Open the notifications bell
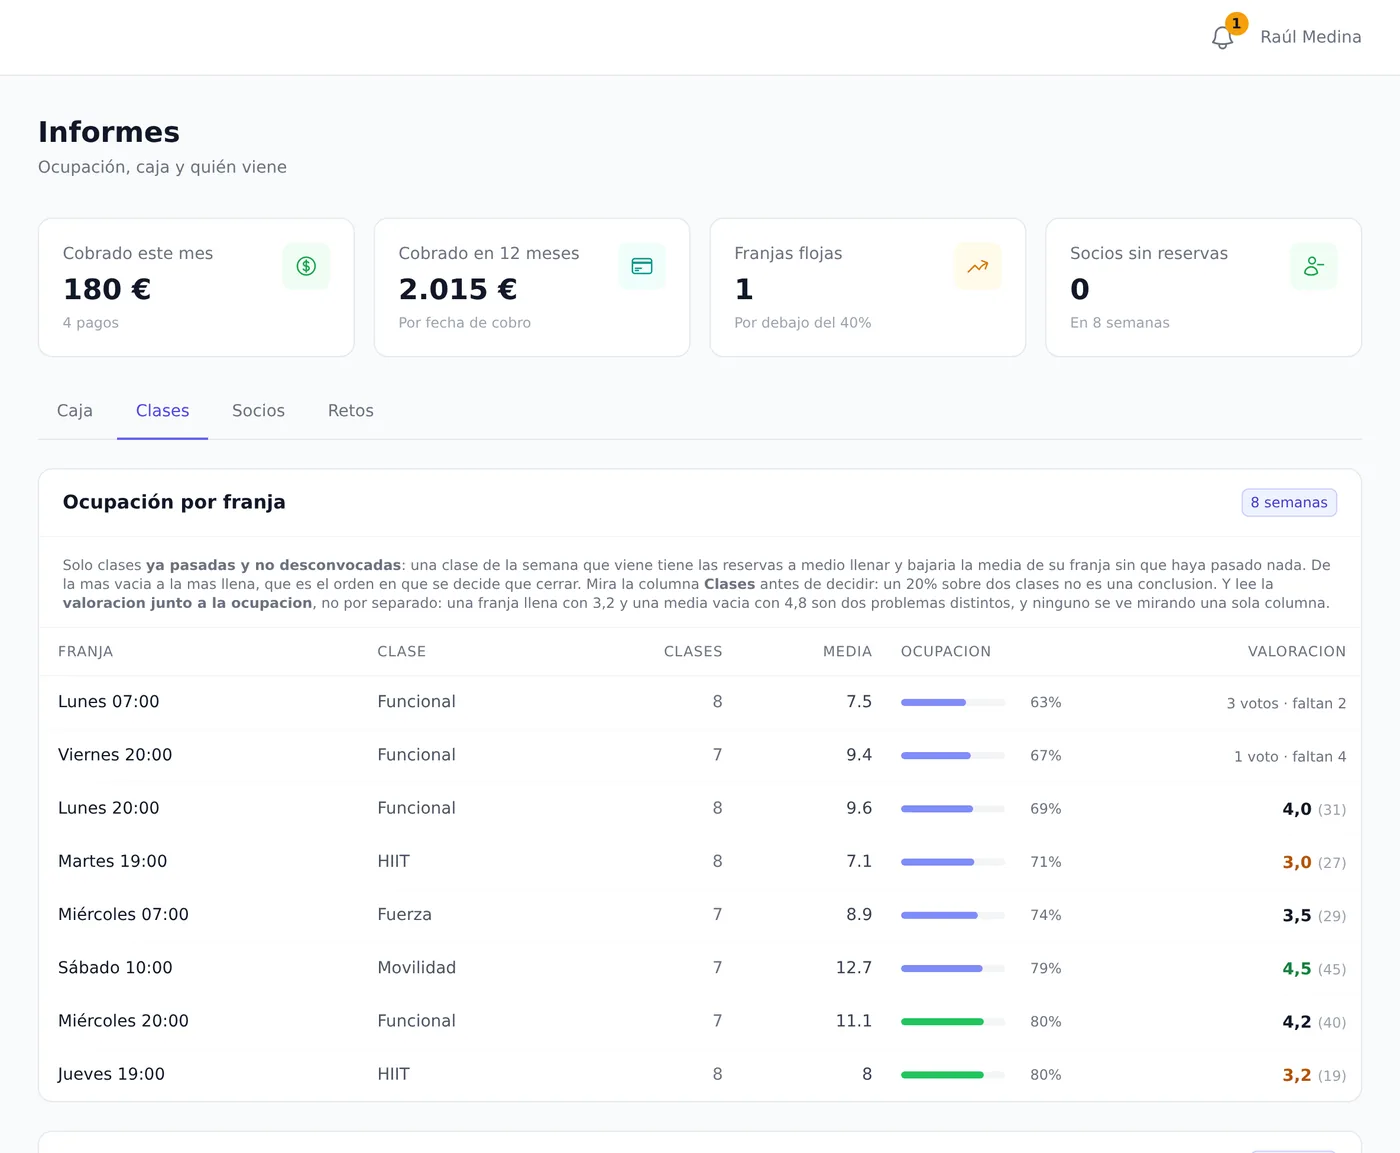Image resolution: width=1400 pixels, height=1153 pixels. click(1222, 37)
